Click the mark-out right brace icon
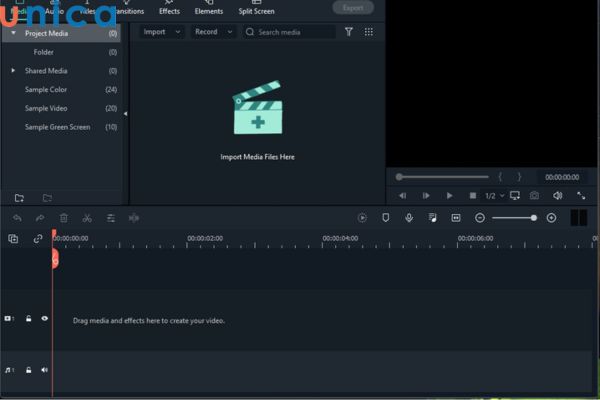This screenshot has width=600, height=400. (519, 177)
